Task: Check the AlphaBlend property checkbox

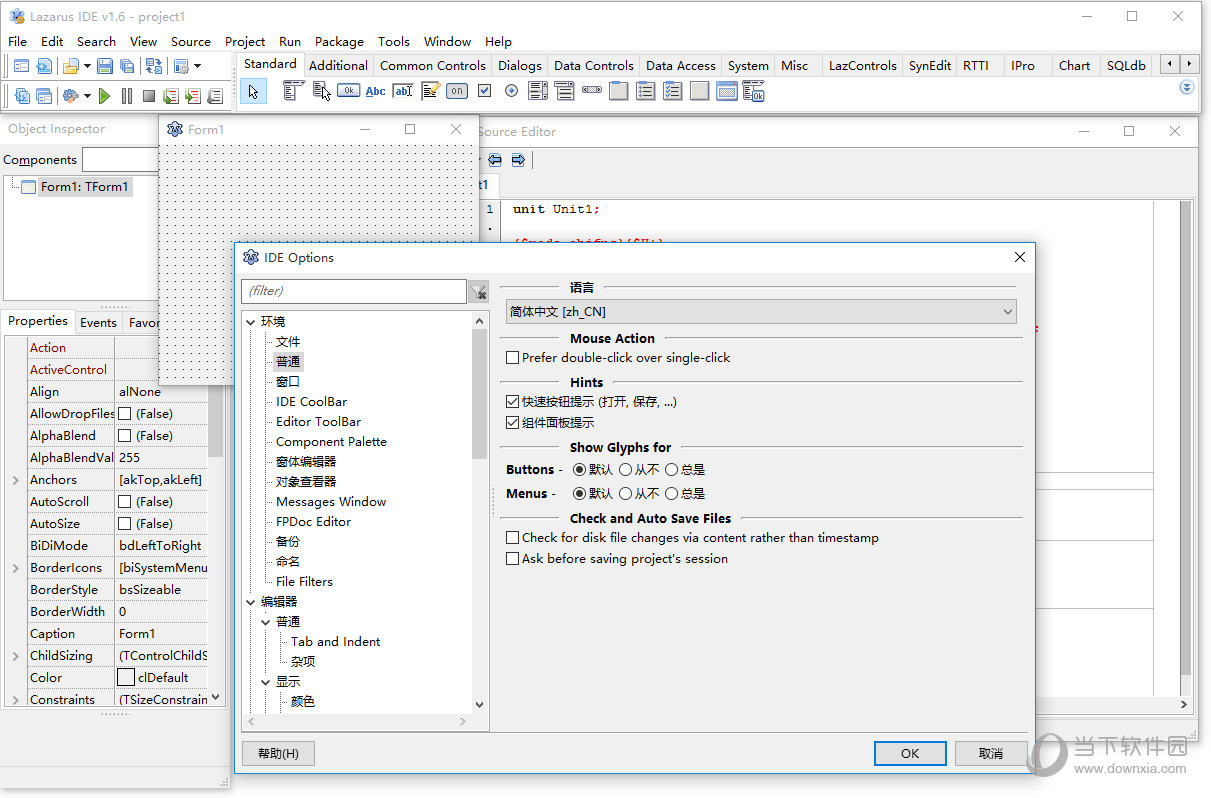Action: [x=125, y=436]
